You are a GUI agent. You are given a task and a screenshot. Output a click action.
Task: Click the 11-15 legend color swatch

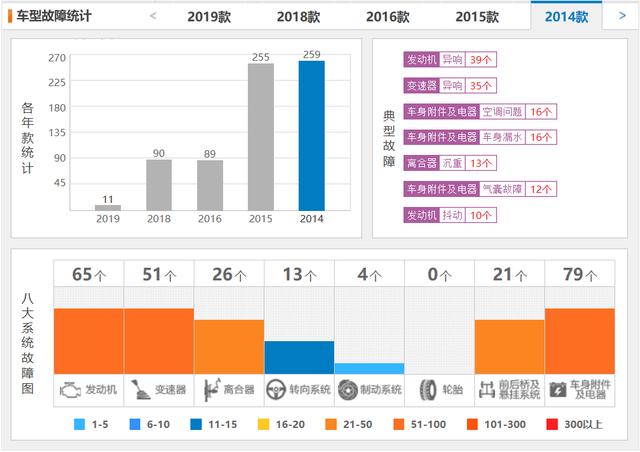(x=196, y=425)
